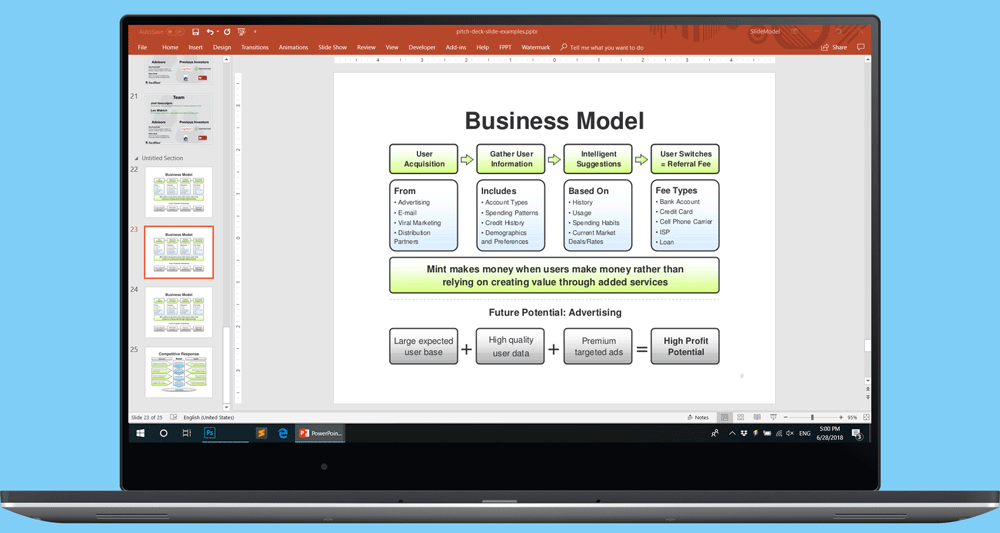1000x533 pixels.
Task: Show hidden system tray icons chevron
Action: tap(732, 434)
